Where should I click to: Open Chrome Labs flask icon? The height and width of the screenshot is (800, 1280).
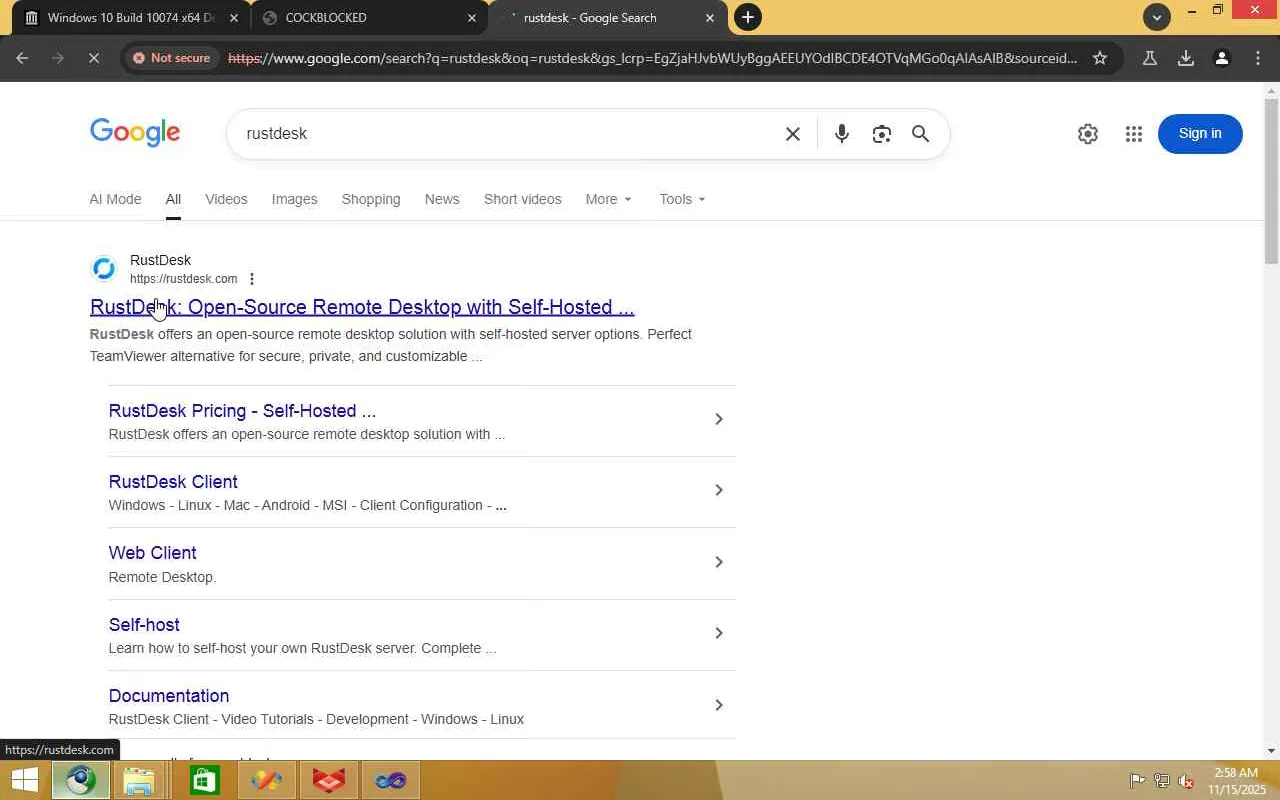(1150, 58)
